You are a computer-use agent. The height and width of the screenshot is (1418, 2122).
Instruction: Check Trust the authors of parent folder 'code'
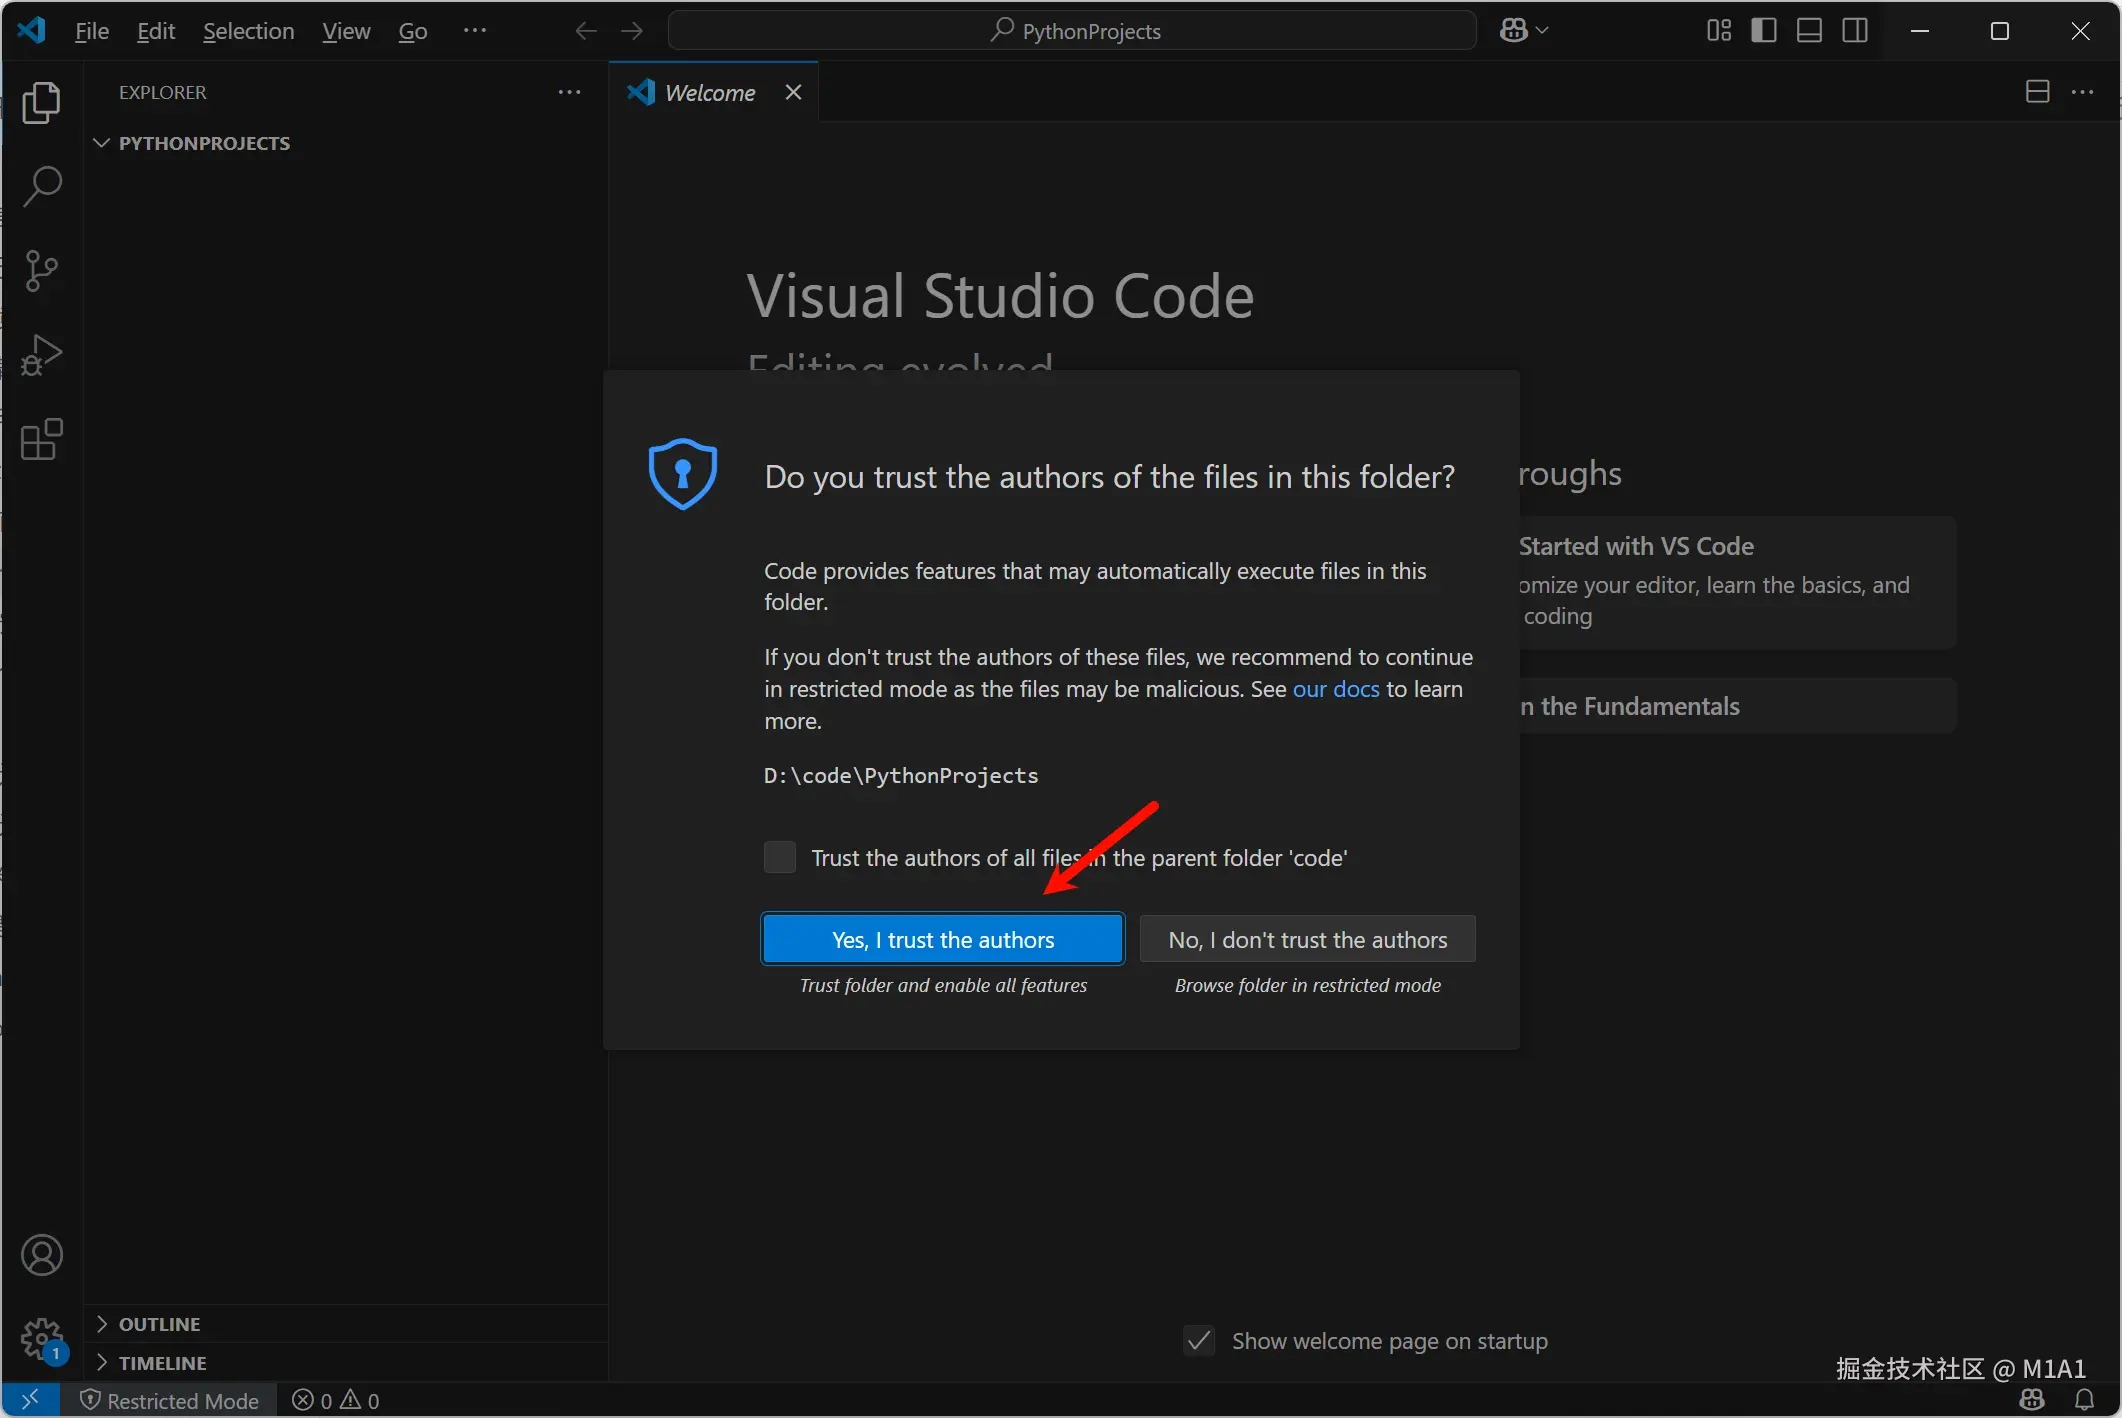tap(780, 857)
